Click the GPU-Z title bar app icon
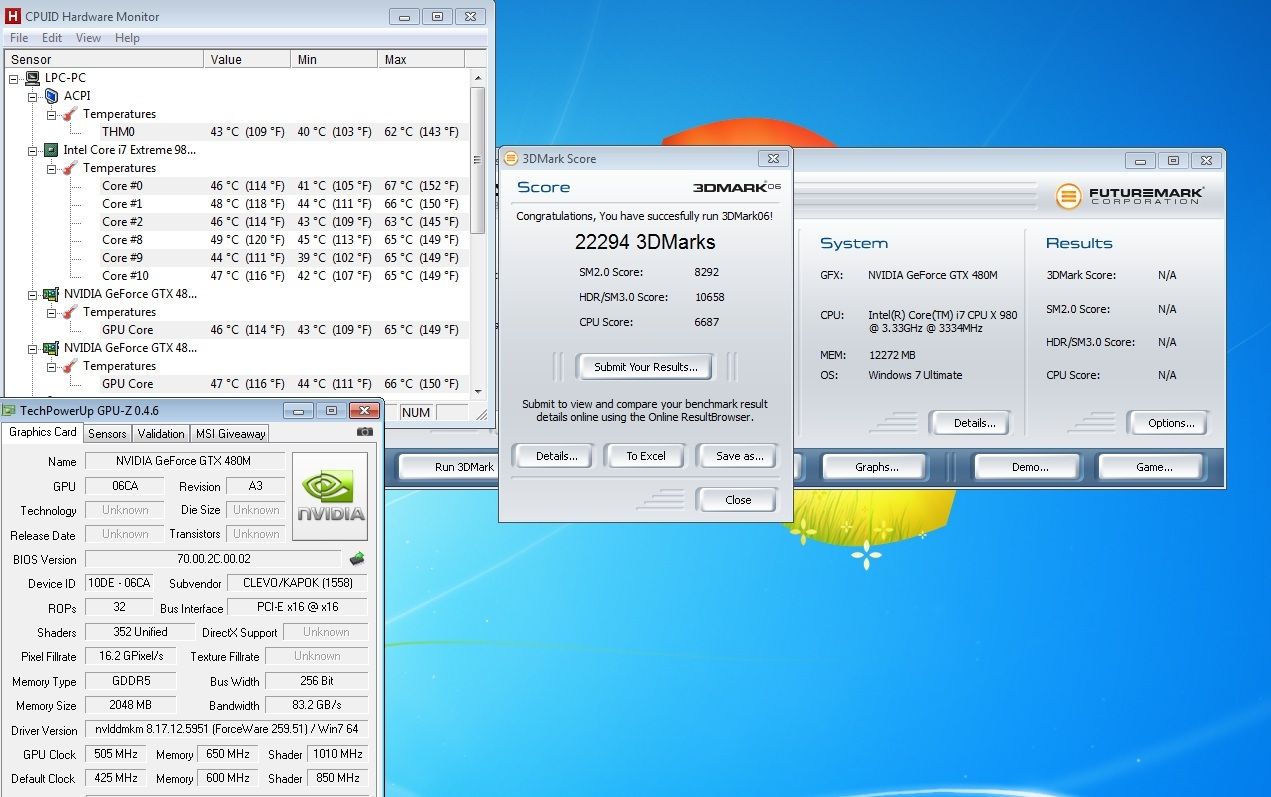 tap(9, 410)
